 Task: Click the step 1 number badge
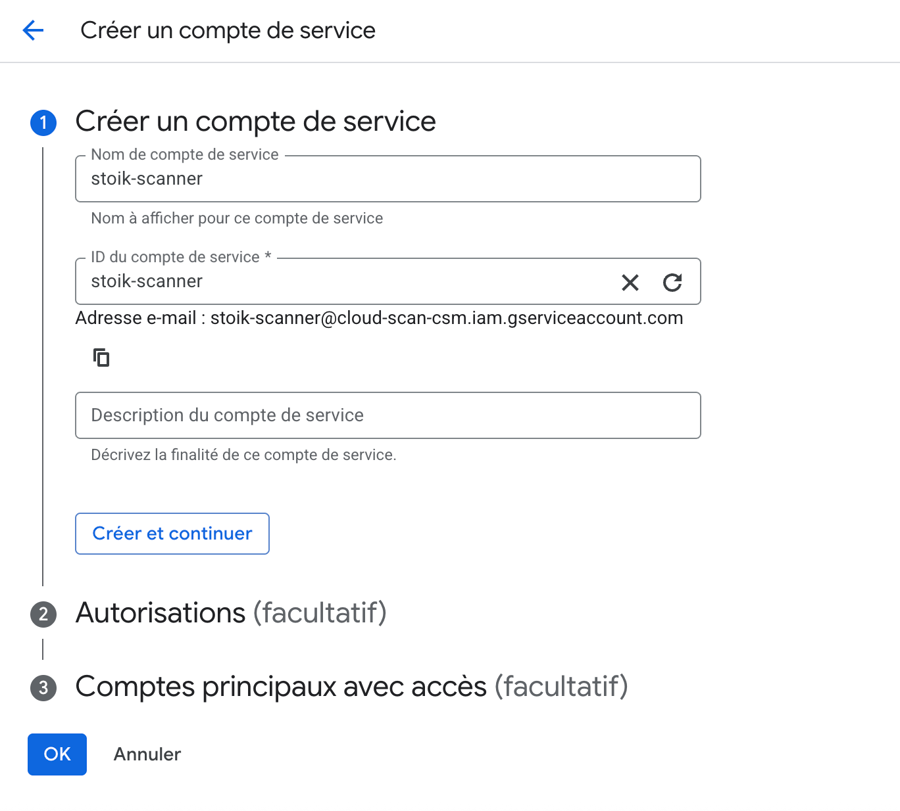(x=43, y=123)
